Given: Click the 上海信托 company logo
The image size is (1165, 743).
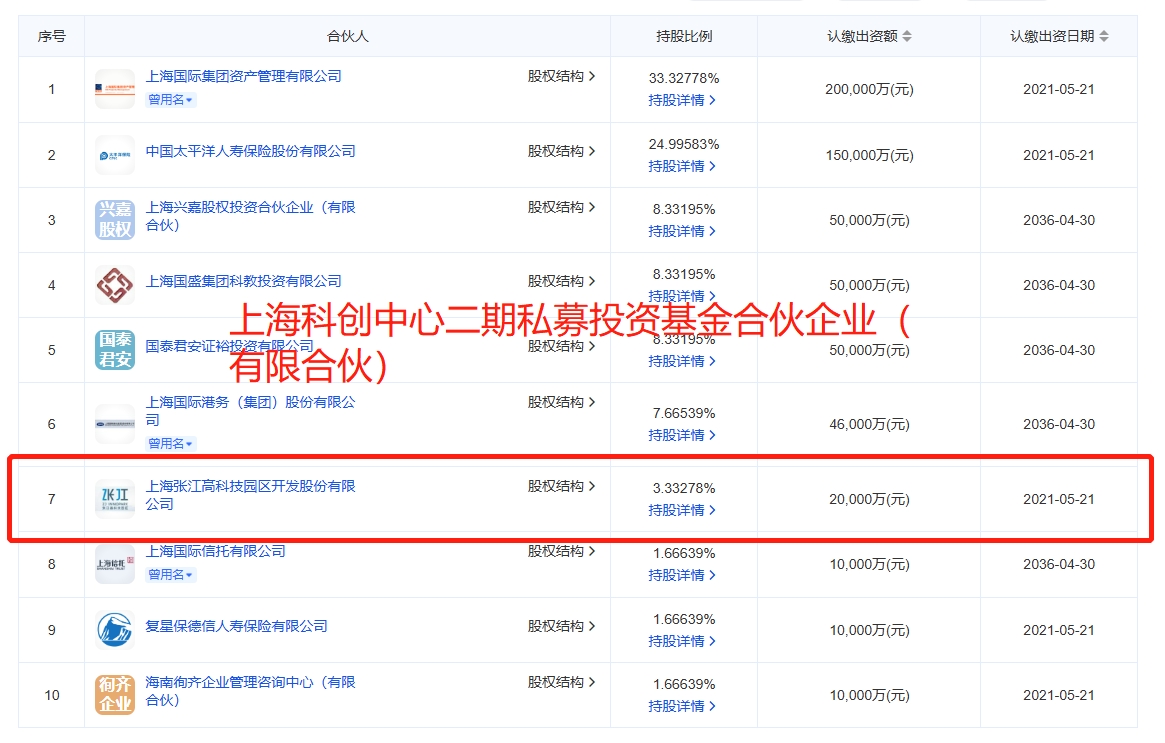Looking at the screenshot, I should (115, 564).
